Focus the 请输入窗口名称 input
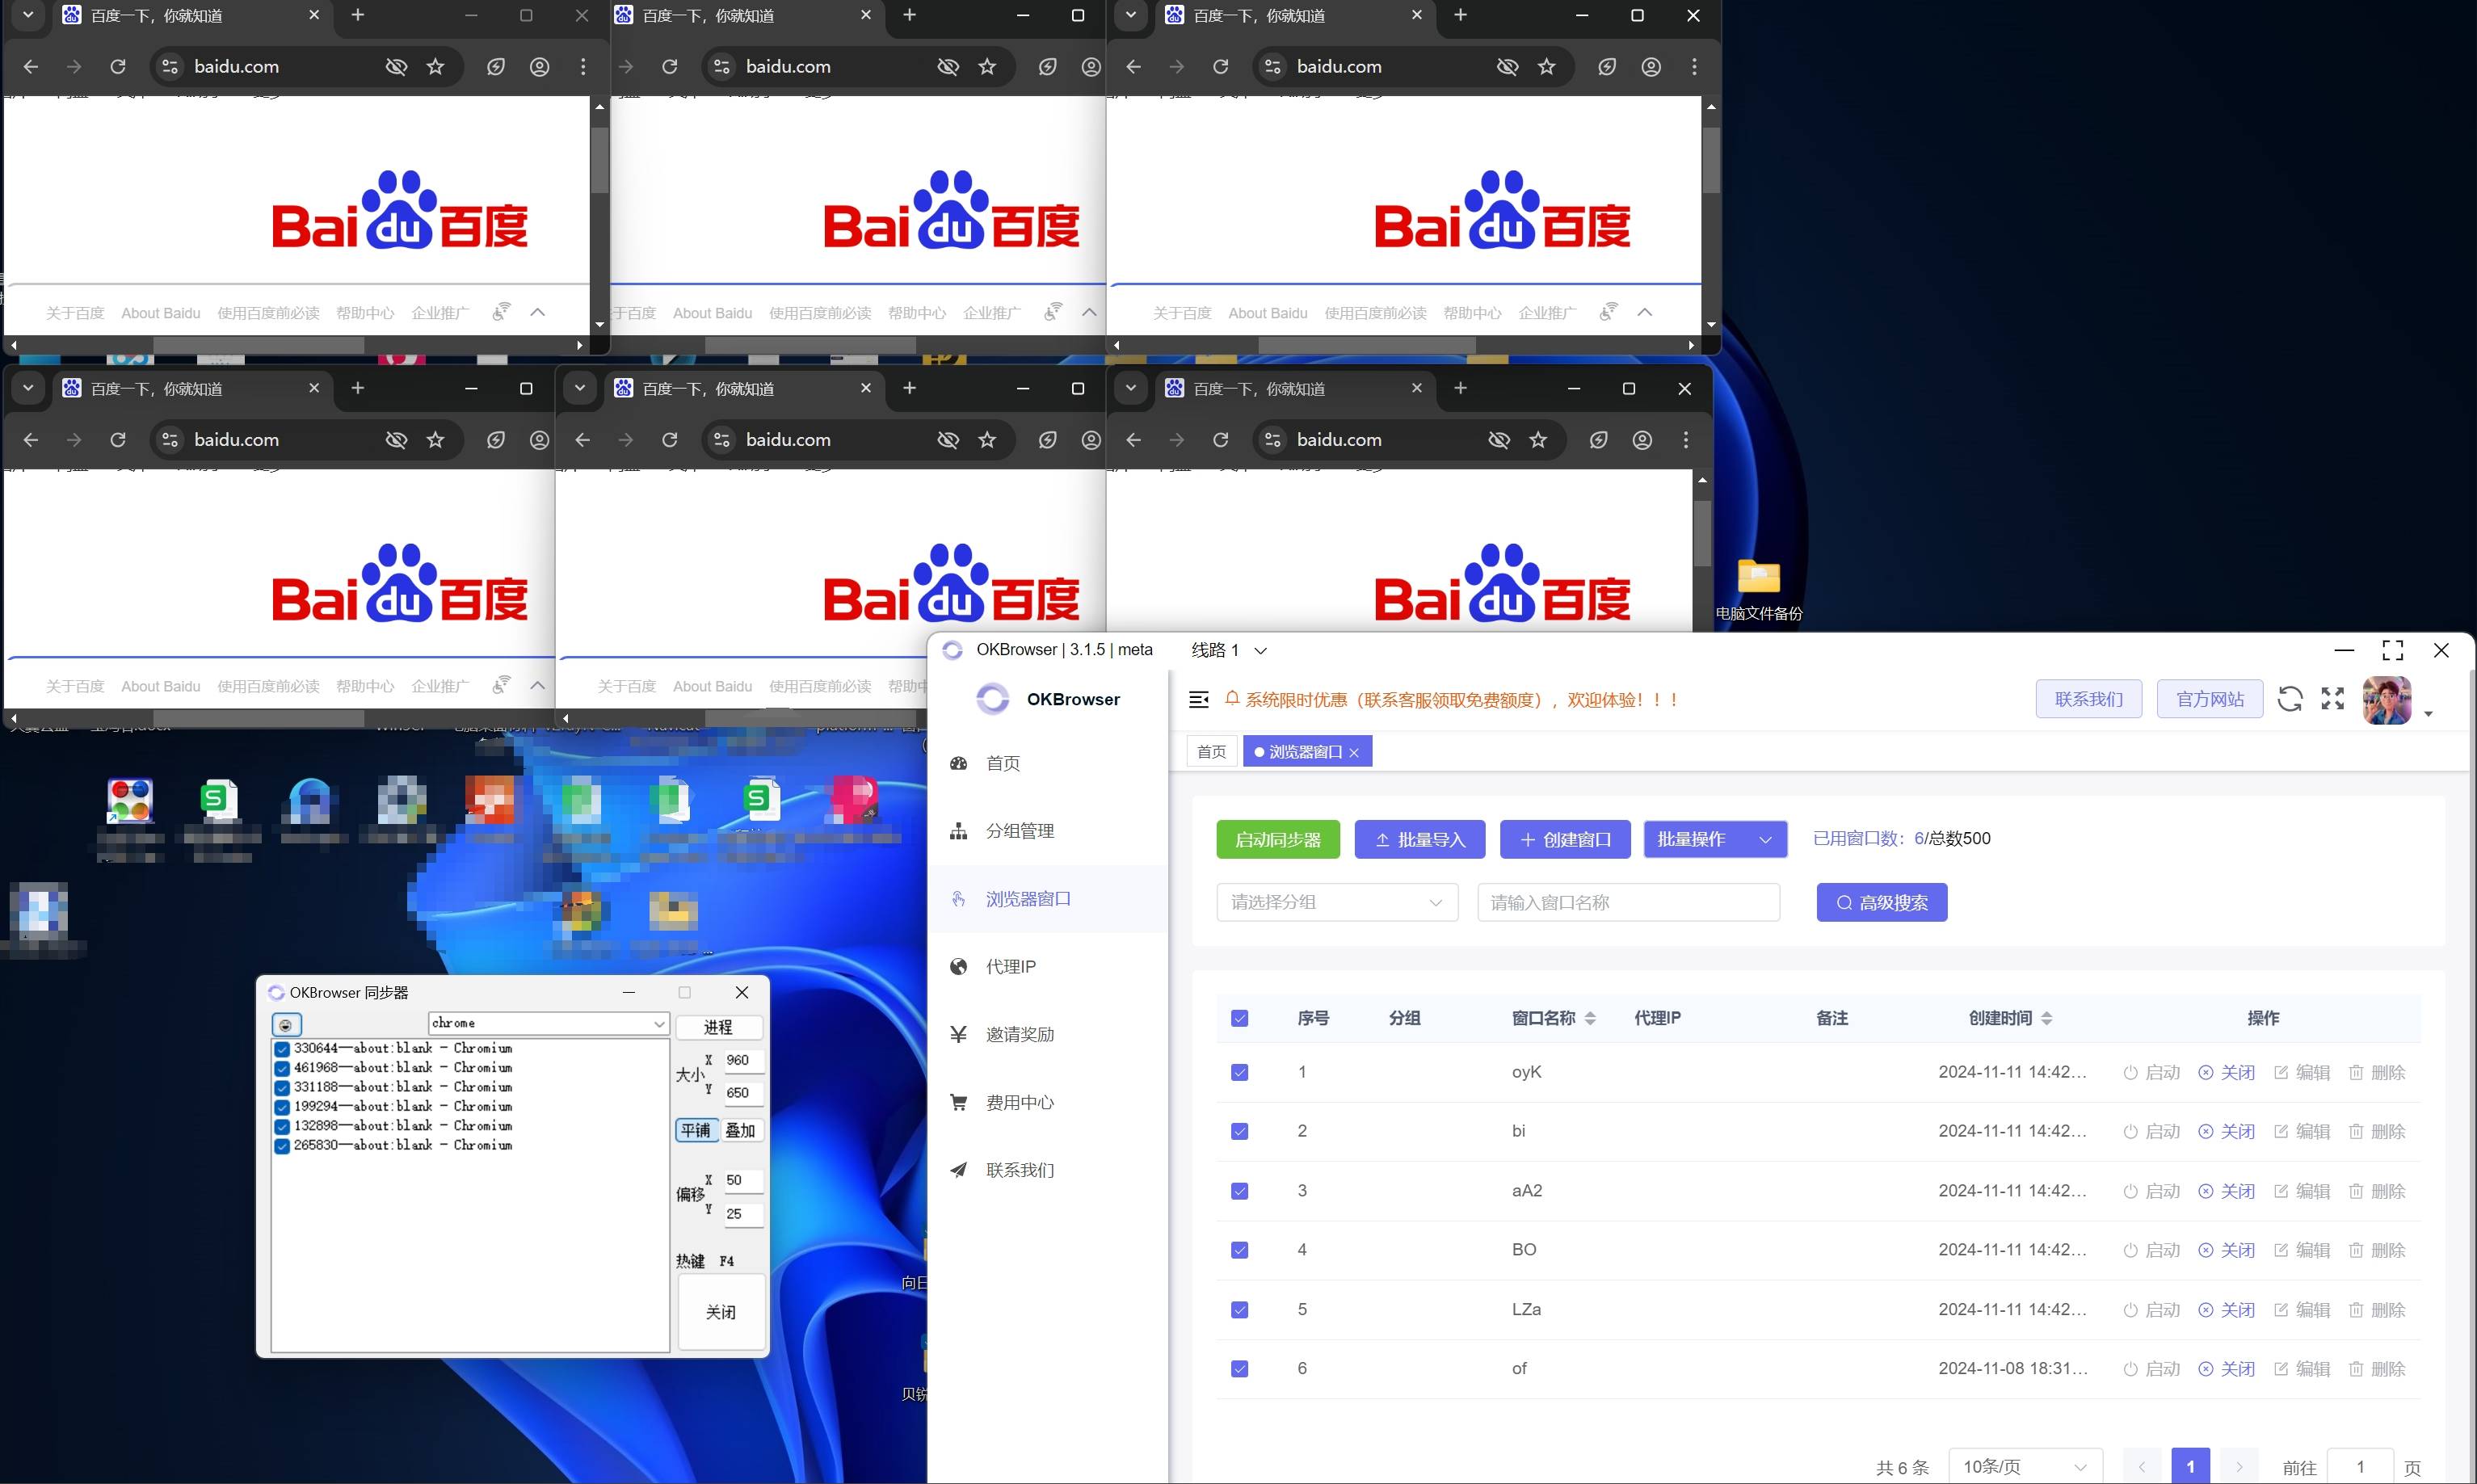This screenshot has width=2477, height=1484. [1628, 902]
